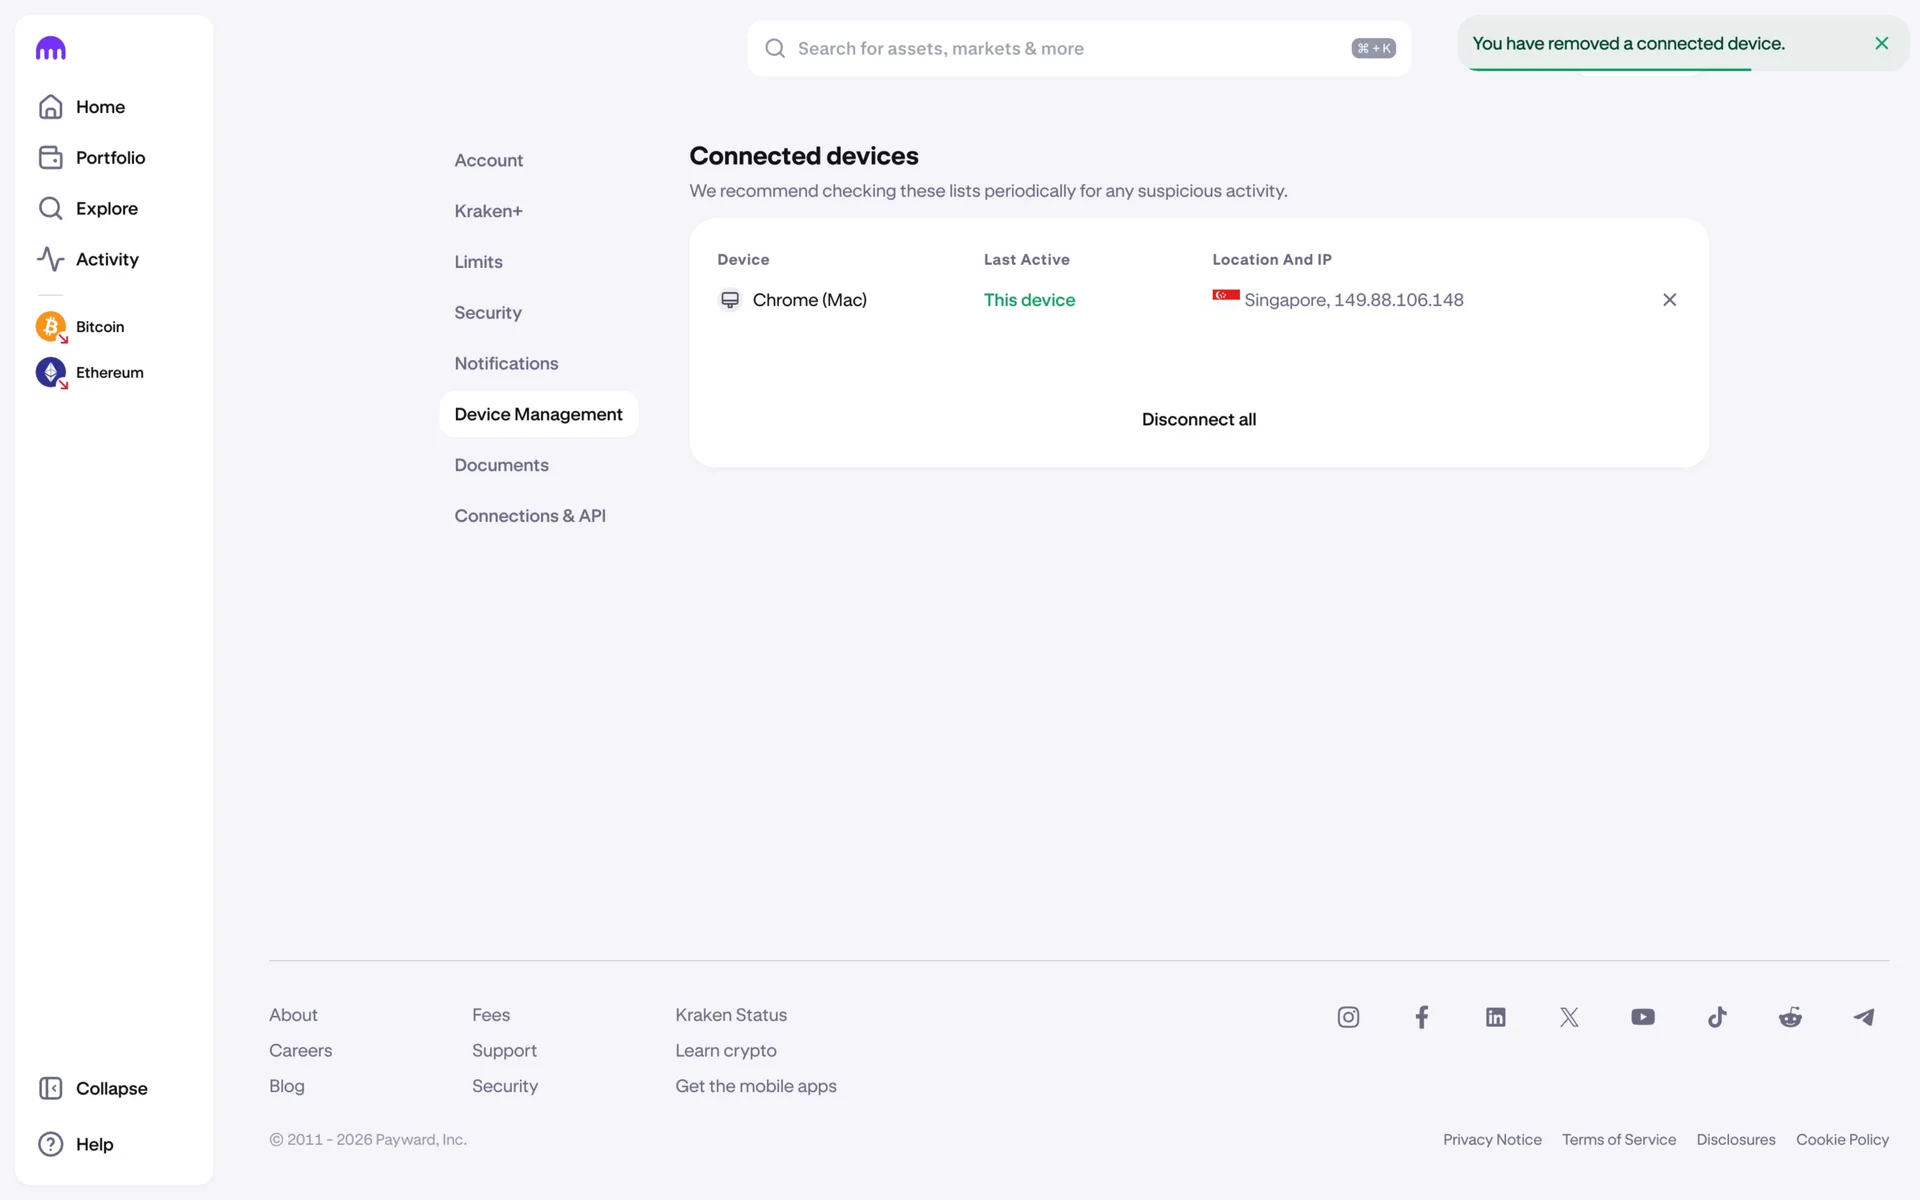The height and width of the screenshot is (1200, 1920).
Task: Open Kraken's LinkedIn page
Action: click(1495, 1017)
